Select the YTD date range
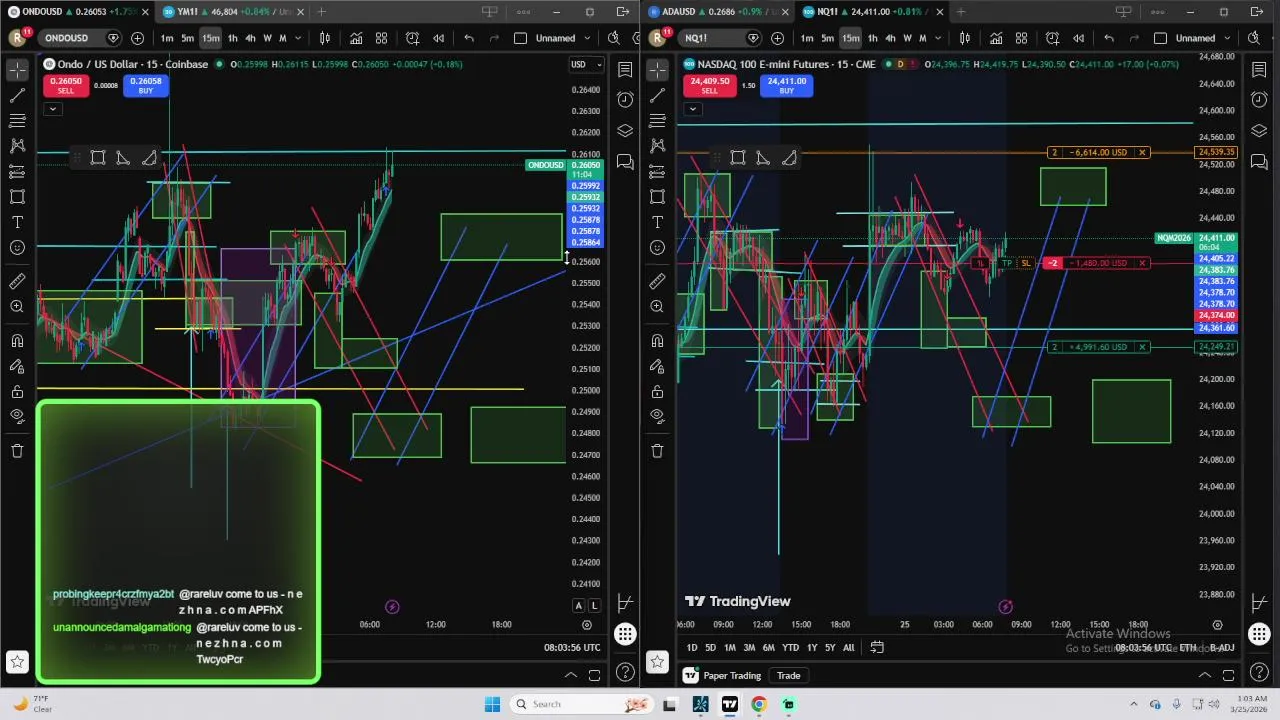 pyautogui.click(x=790, y=647)
